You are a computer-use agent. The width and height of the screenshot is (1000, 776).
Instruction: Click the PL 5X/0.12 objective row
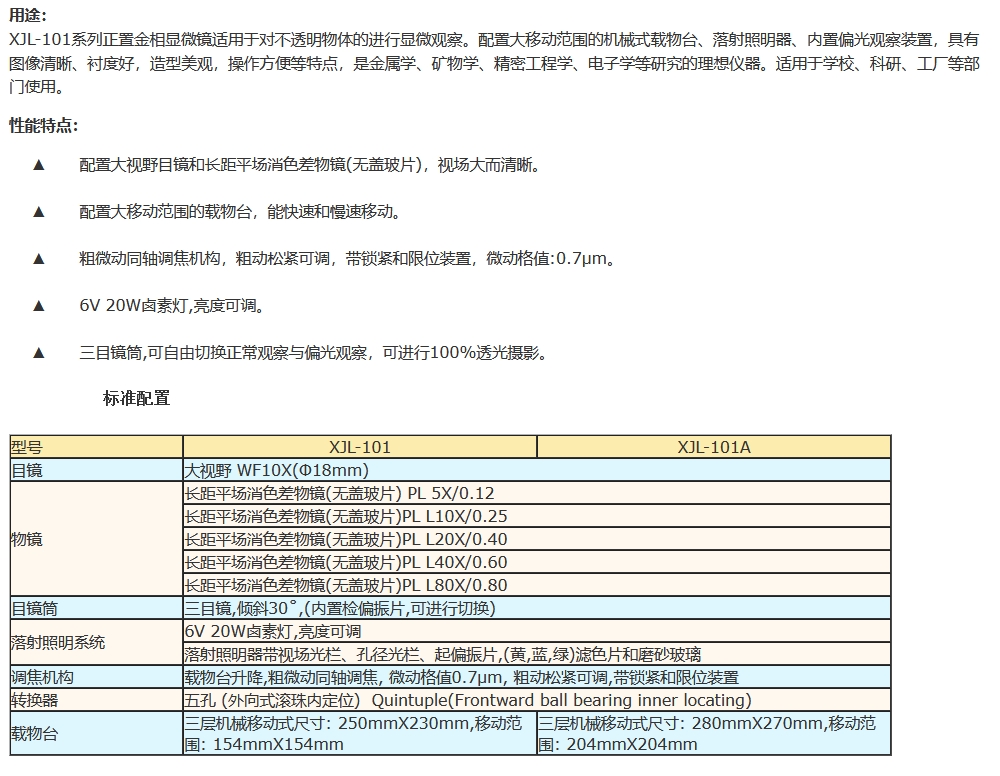537,493
